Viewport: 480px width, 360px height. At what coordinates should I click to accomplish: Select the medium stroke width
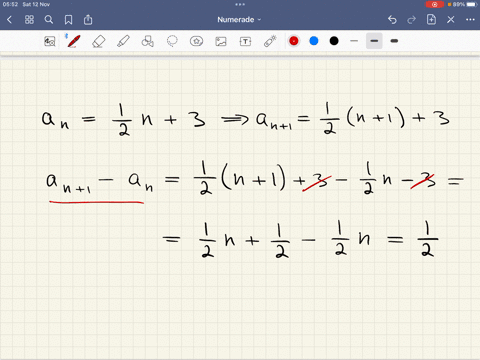[374, 41]
